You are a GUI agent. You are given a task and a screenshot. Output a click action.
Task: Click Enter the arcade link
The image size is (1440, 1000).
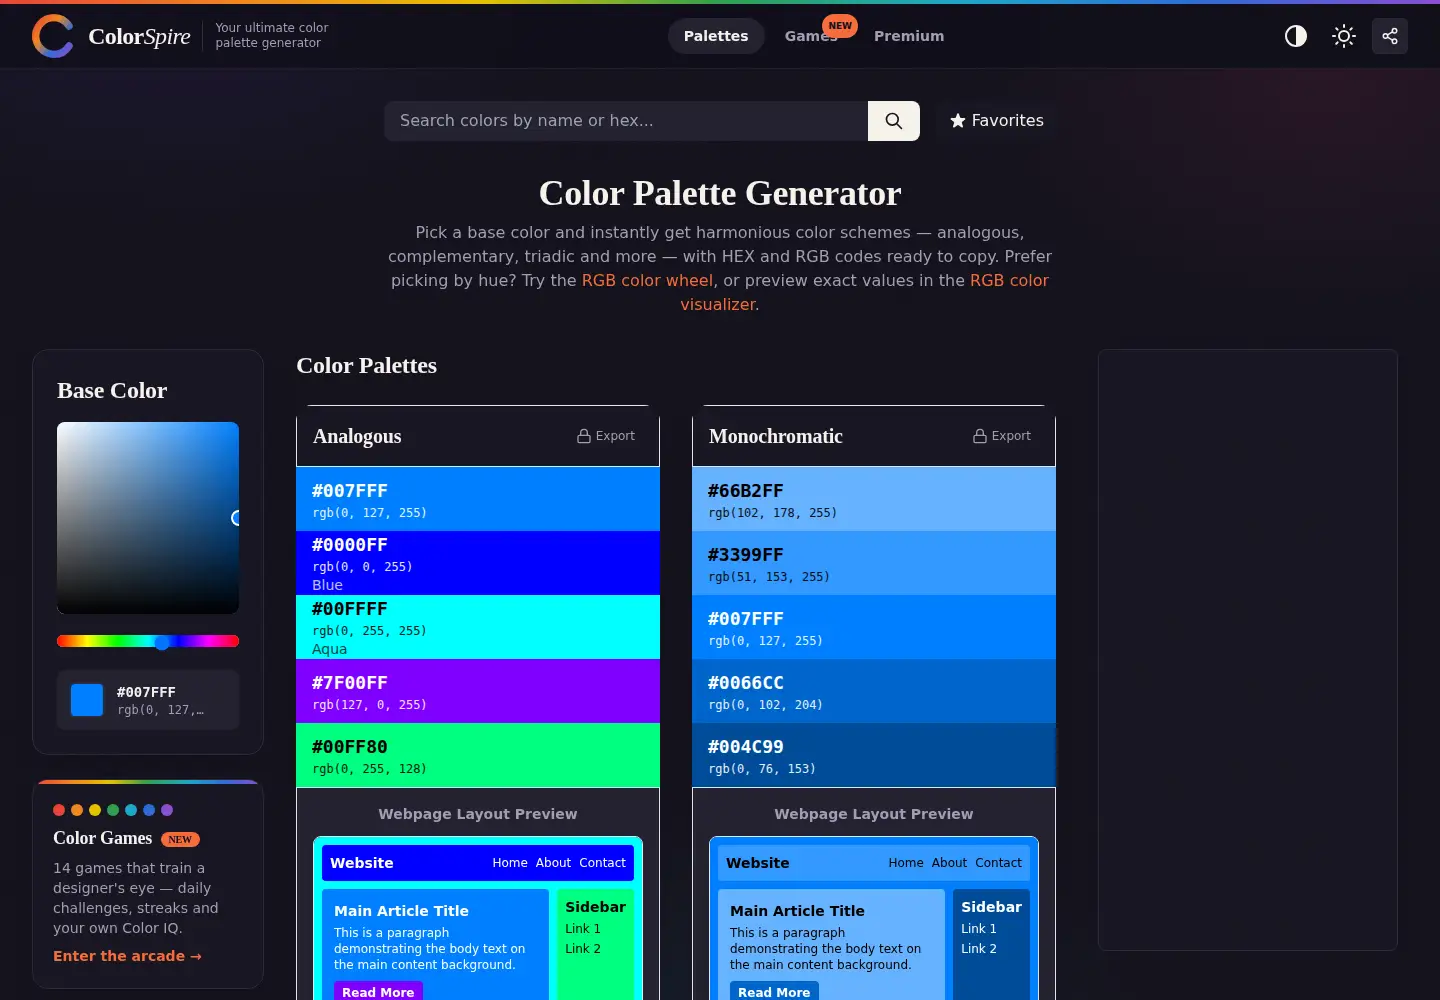coord(127,956)
